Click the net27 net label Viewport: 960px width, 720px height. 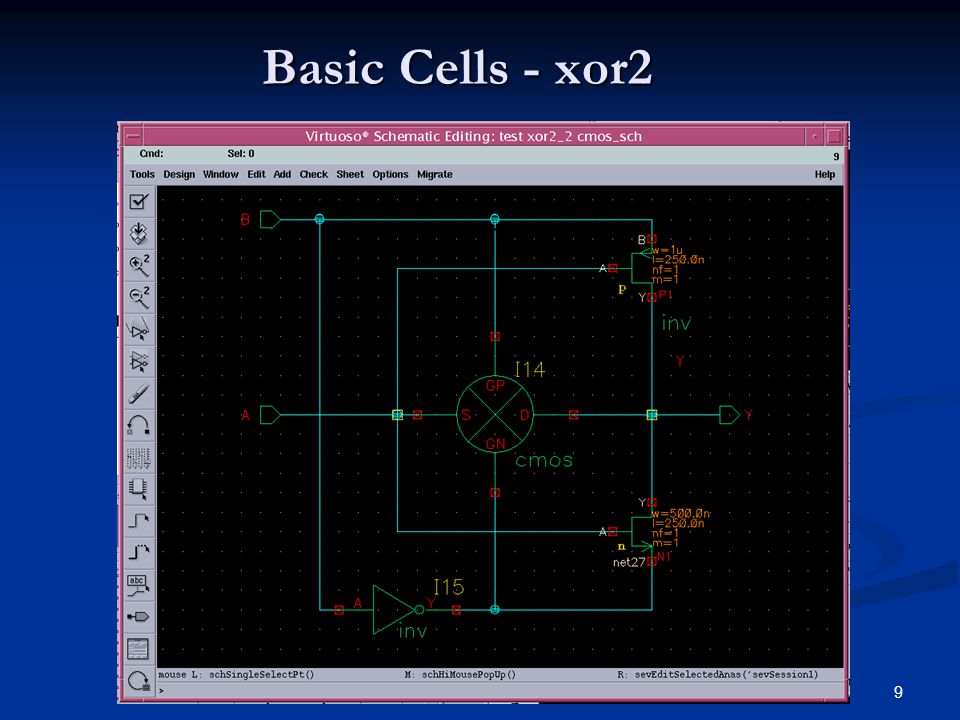tap(629, 562)
